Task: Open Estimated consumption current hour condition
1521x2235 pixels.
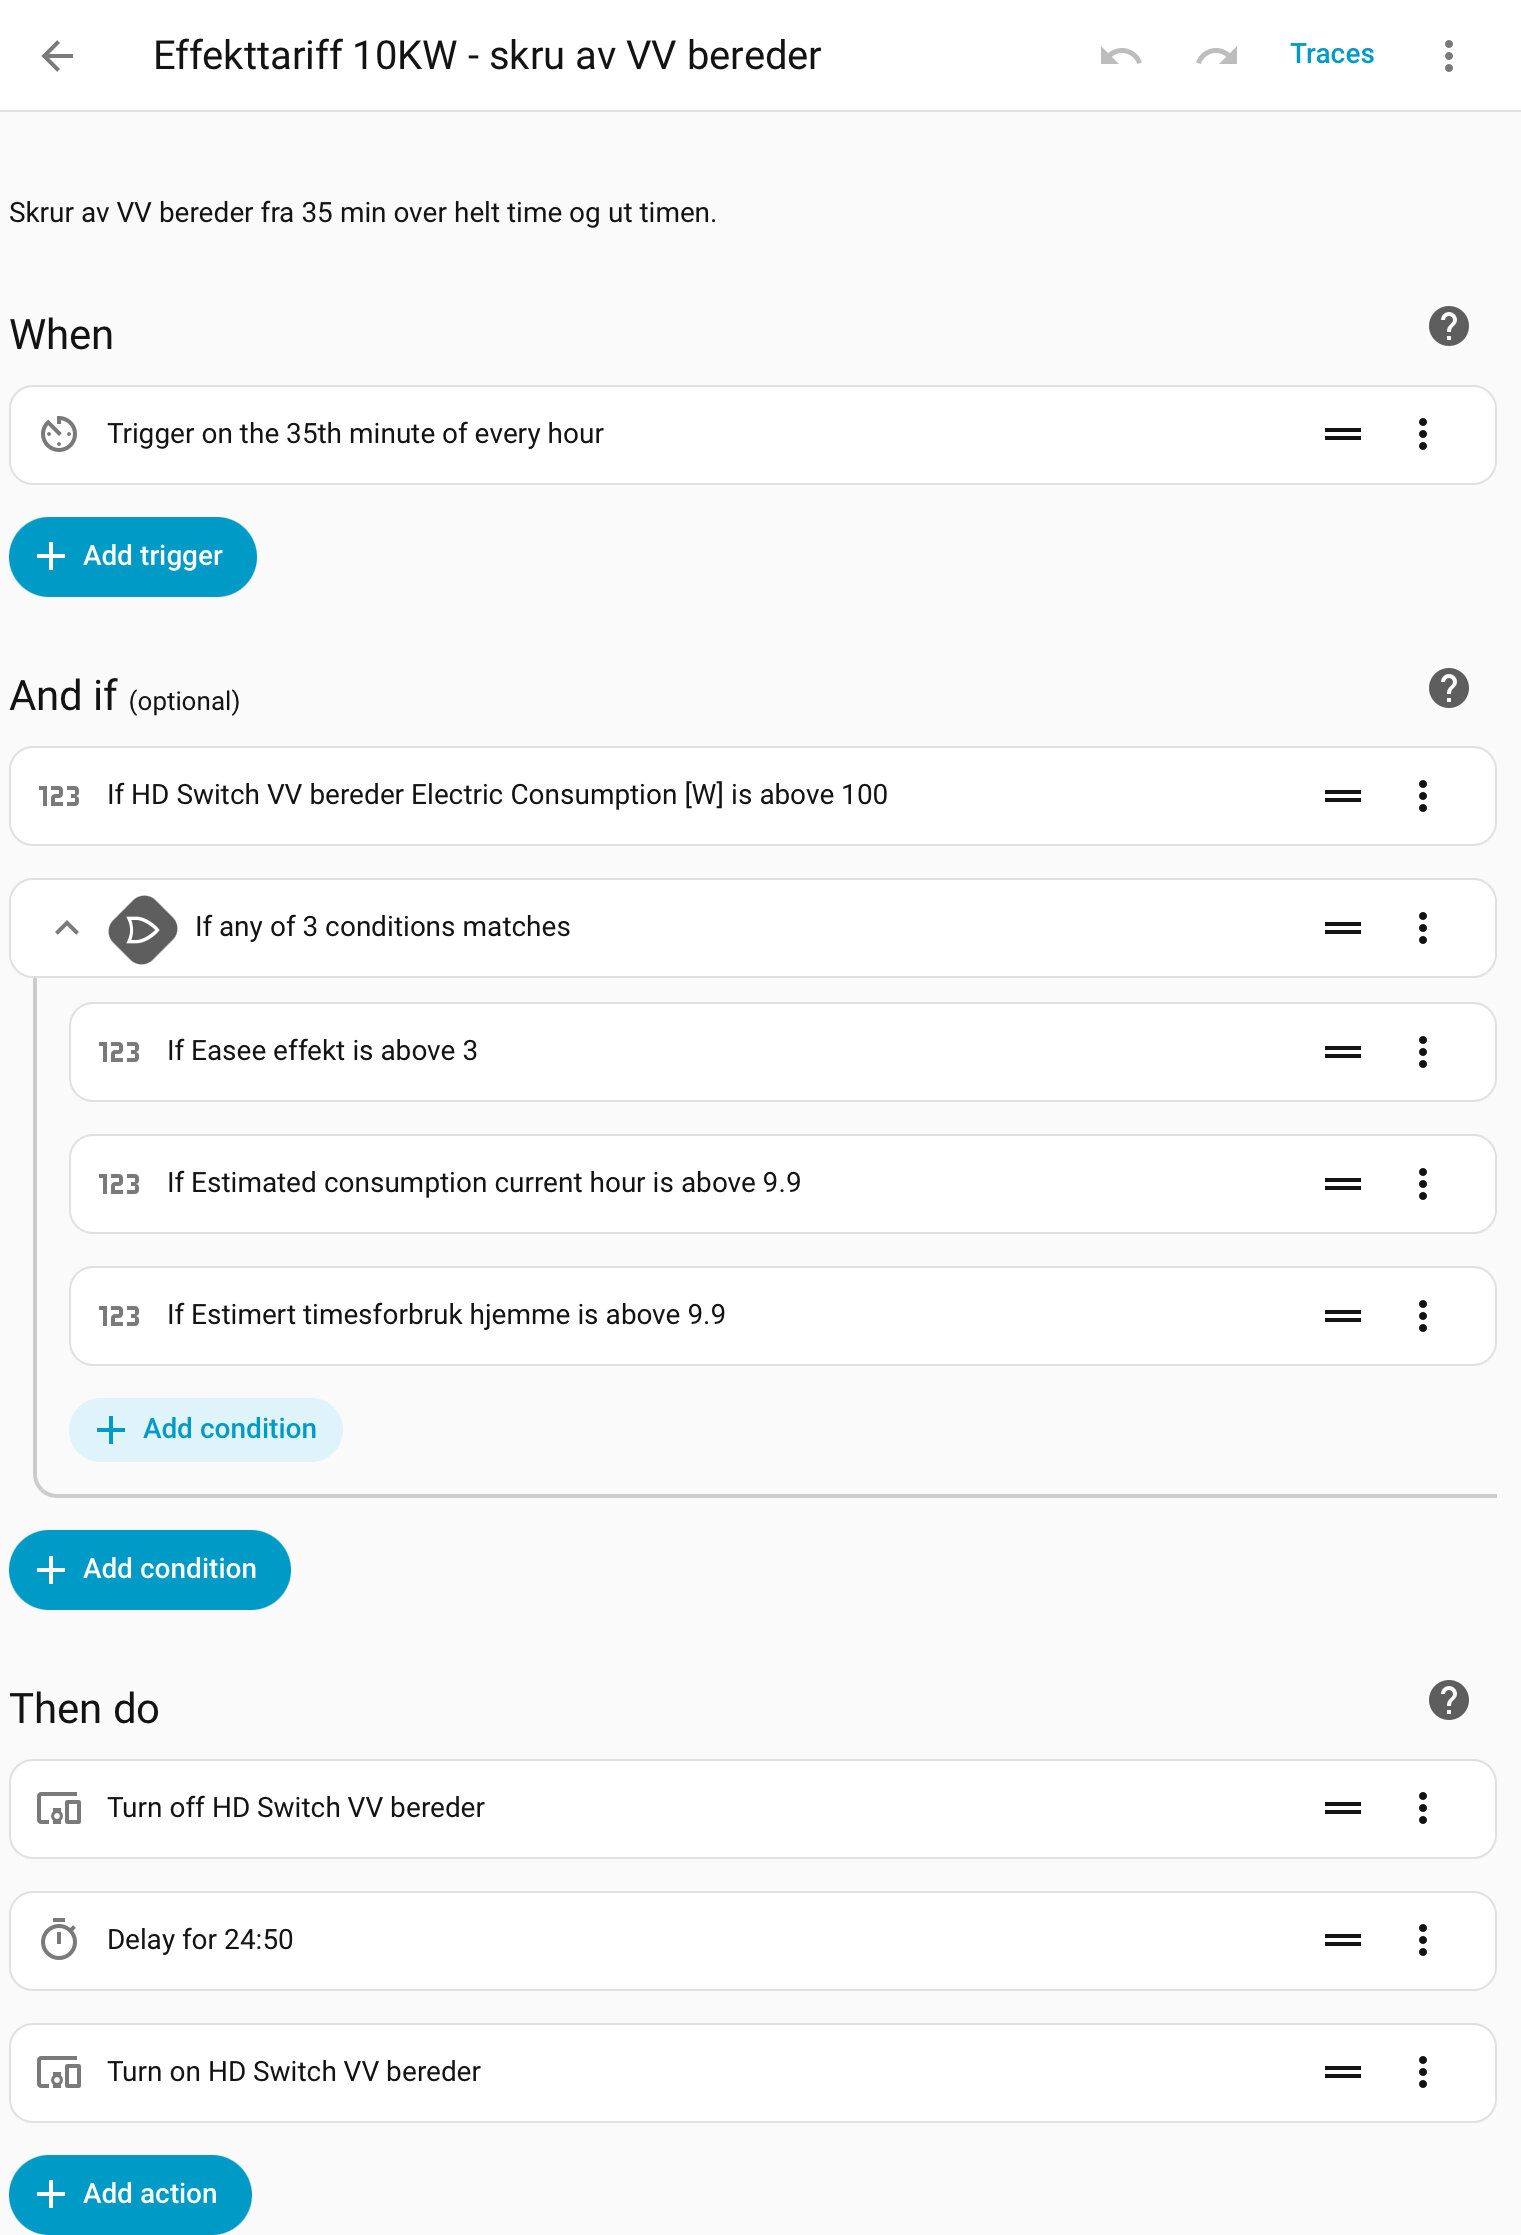Action: [x=484, y=1183]
